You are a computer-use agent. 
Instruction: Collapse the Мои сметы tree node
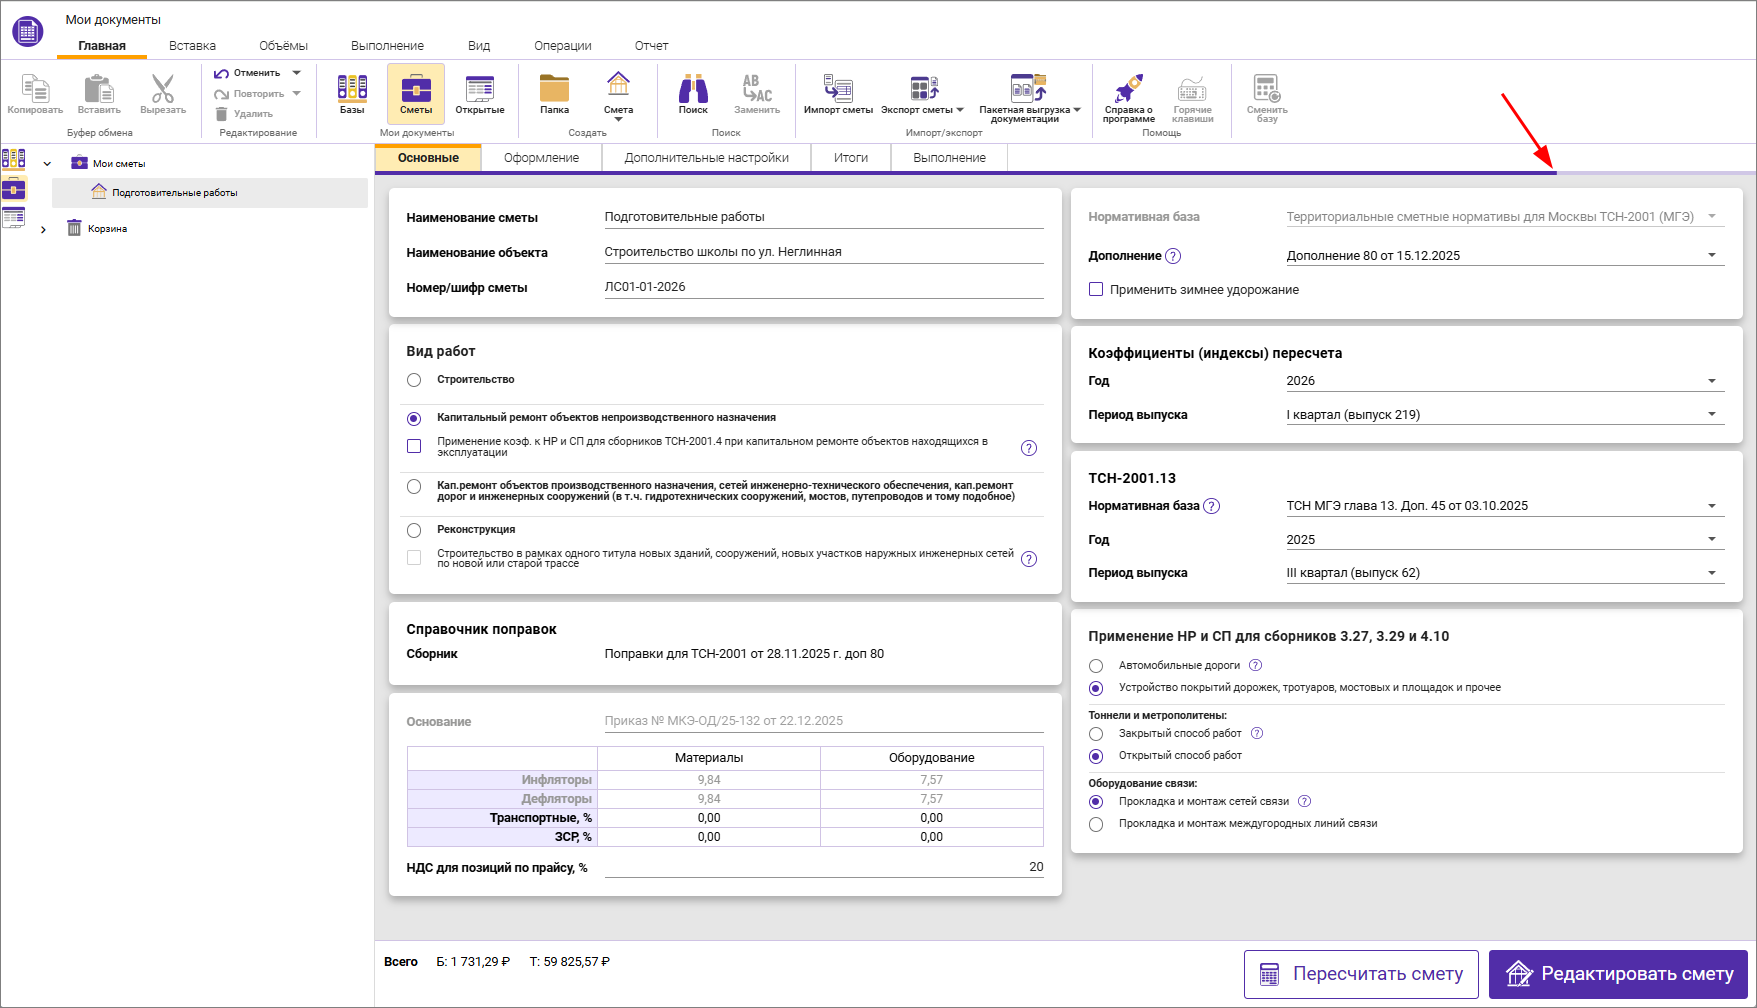pos(47,164)
